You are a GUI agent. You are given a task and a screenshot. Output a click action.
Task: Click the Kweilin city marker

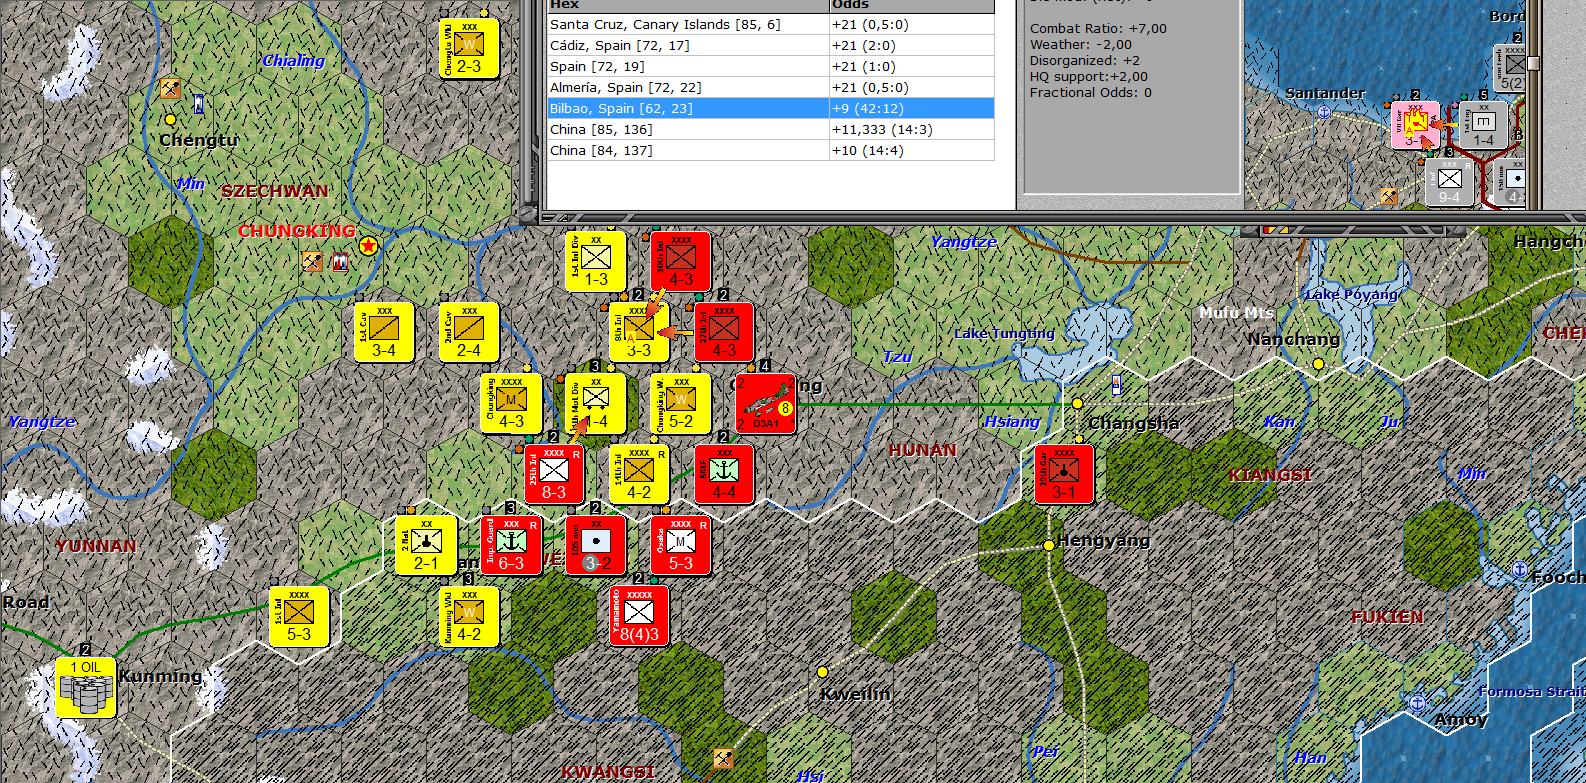[822, 672]
